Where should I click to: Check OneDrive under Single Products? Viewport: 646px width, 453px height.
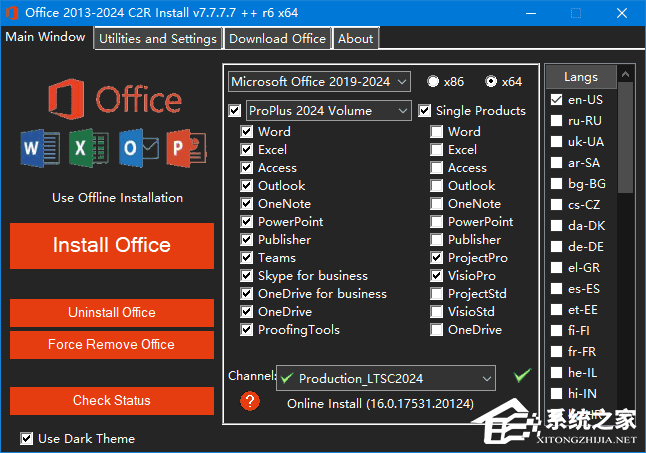pos(437,330)
